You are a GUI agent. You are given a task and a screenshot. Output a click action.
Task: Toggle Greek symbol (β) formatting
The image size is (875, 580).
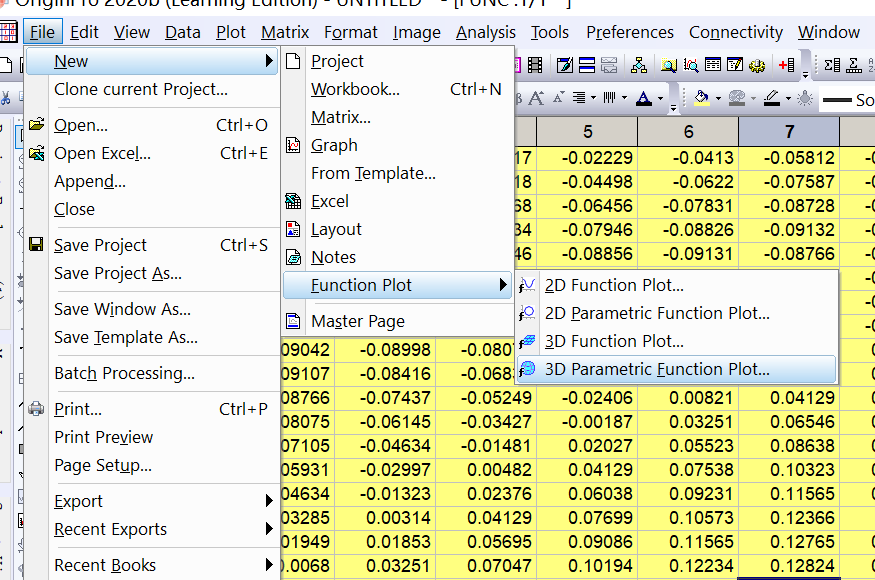520,97
